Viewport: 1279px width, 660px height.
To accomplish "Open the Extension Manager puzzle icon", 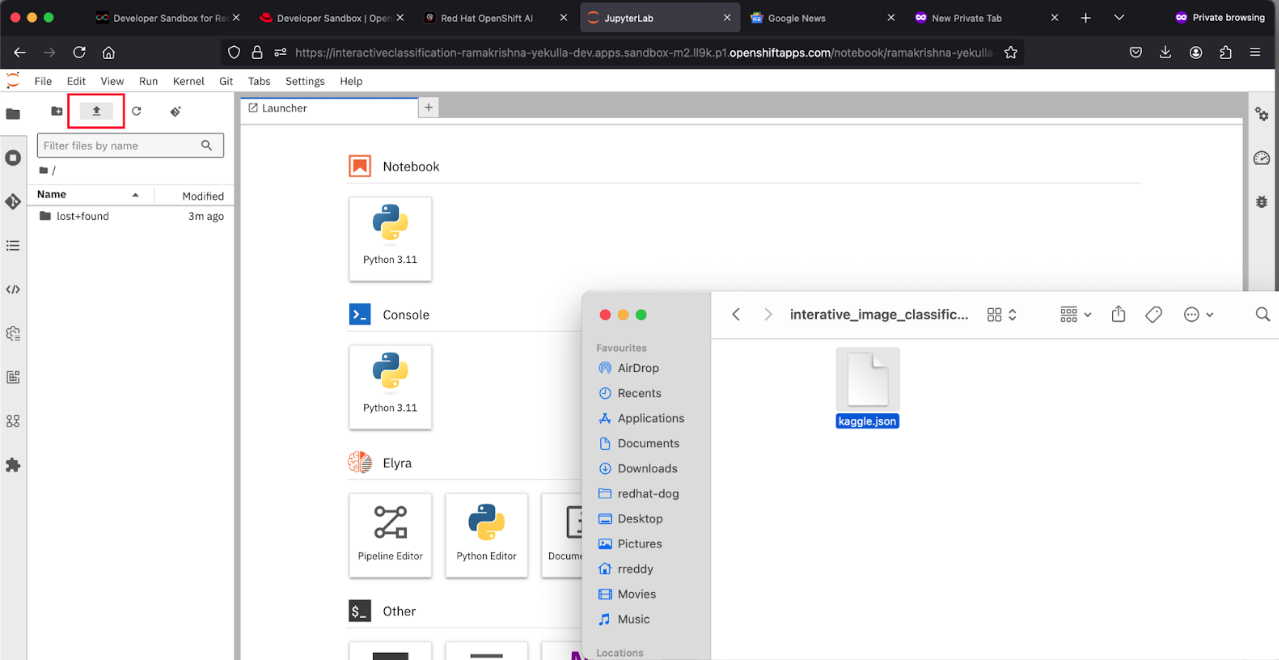I will point(13,465).
